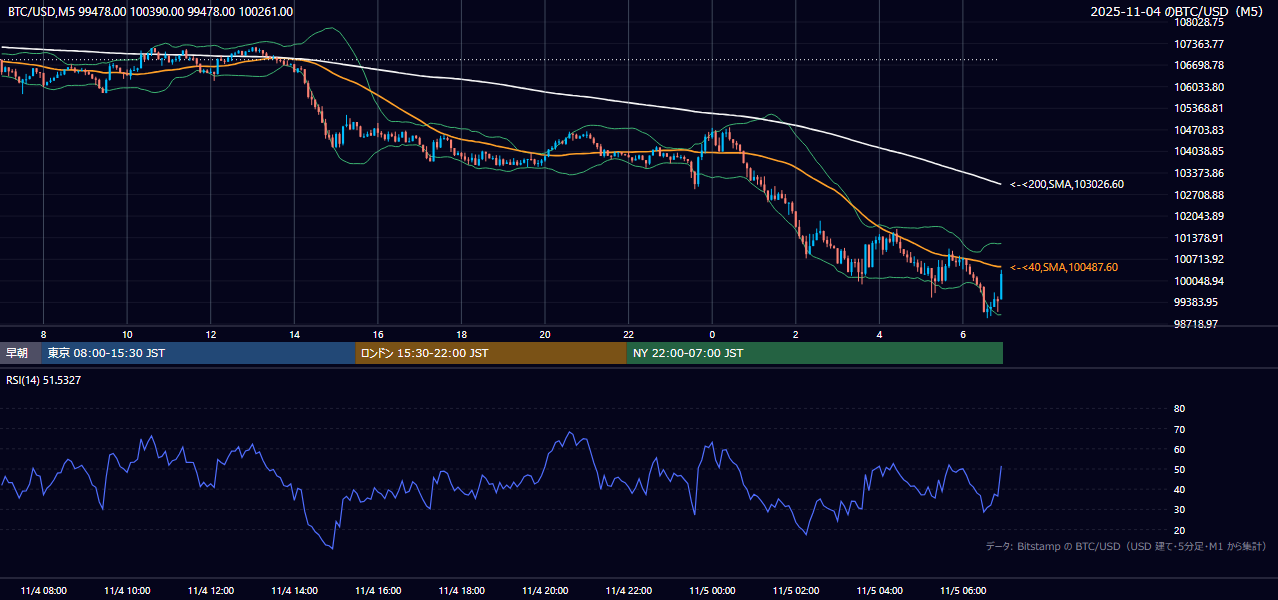1278x600 pixels.
Task: Click the hour 22 tick under price chart
Action: pyautogui.click(x=628, y=334)
